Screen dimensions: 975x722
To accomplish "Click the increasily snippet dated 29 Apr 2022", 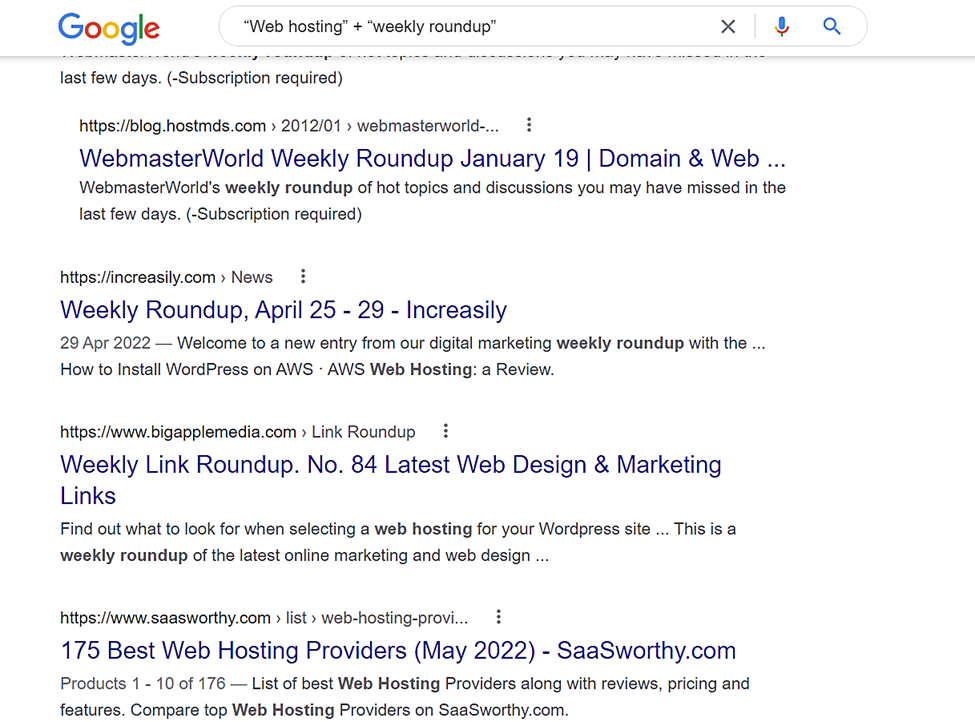I will pyautogui.click(x=413, y=356).
